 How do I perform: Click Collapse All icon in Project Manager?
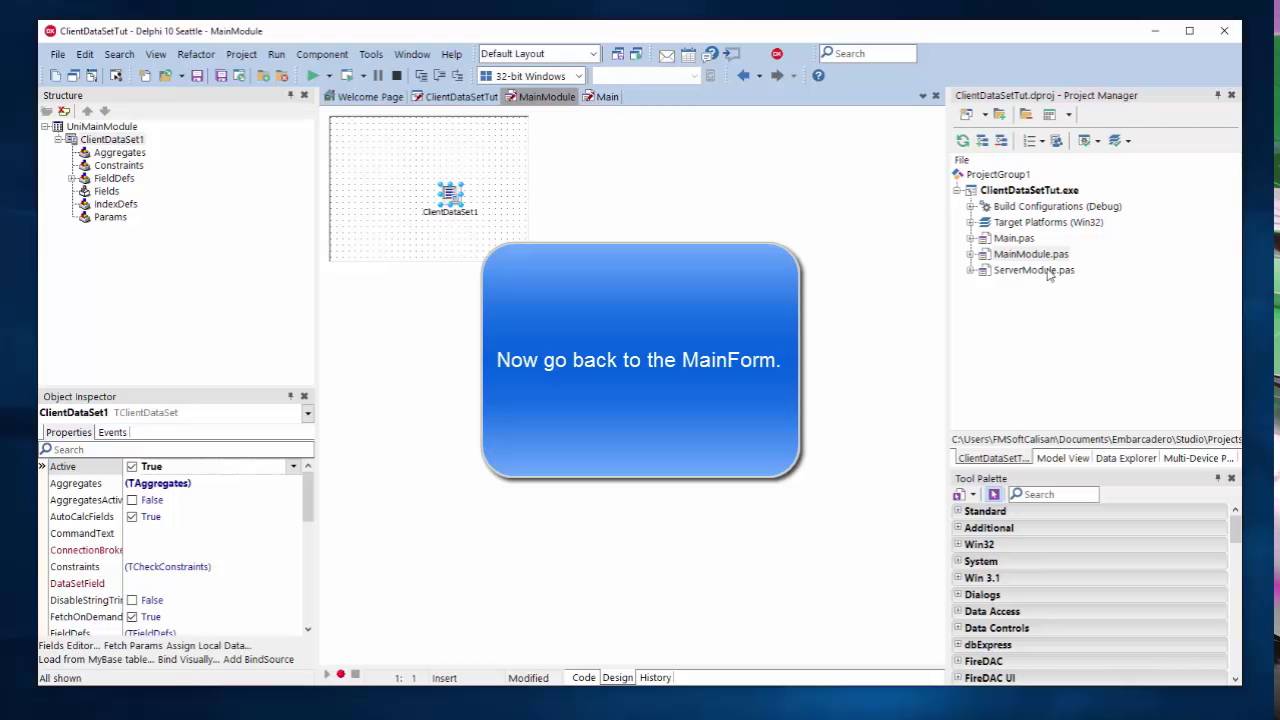point(1001,141)
